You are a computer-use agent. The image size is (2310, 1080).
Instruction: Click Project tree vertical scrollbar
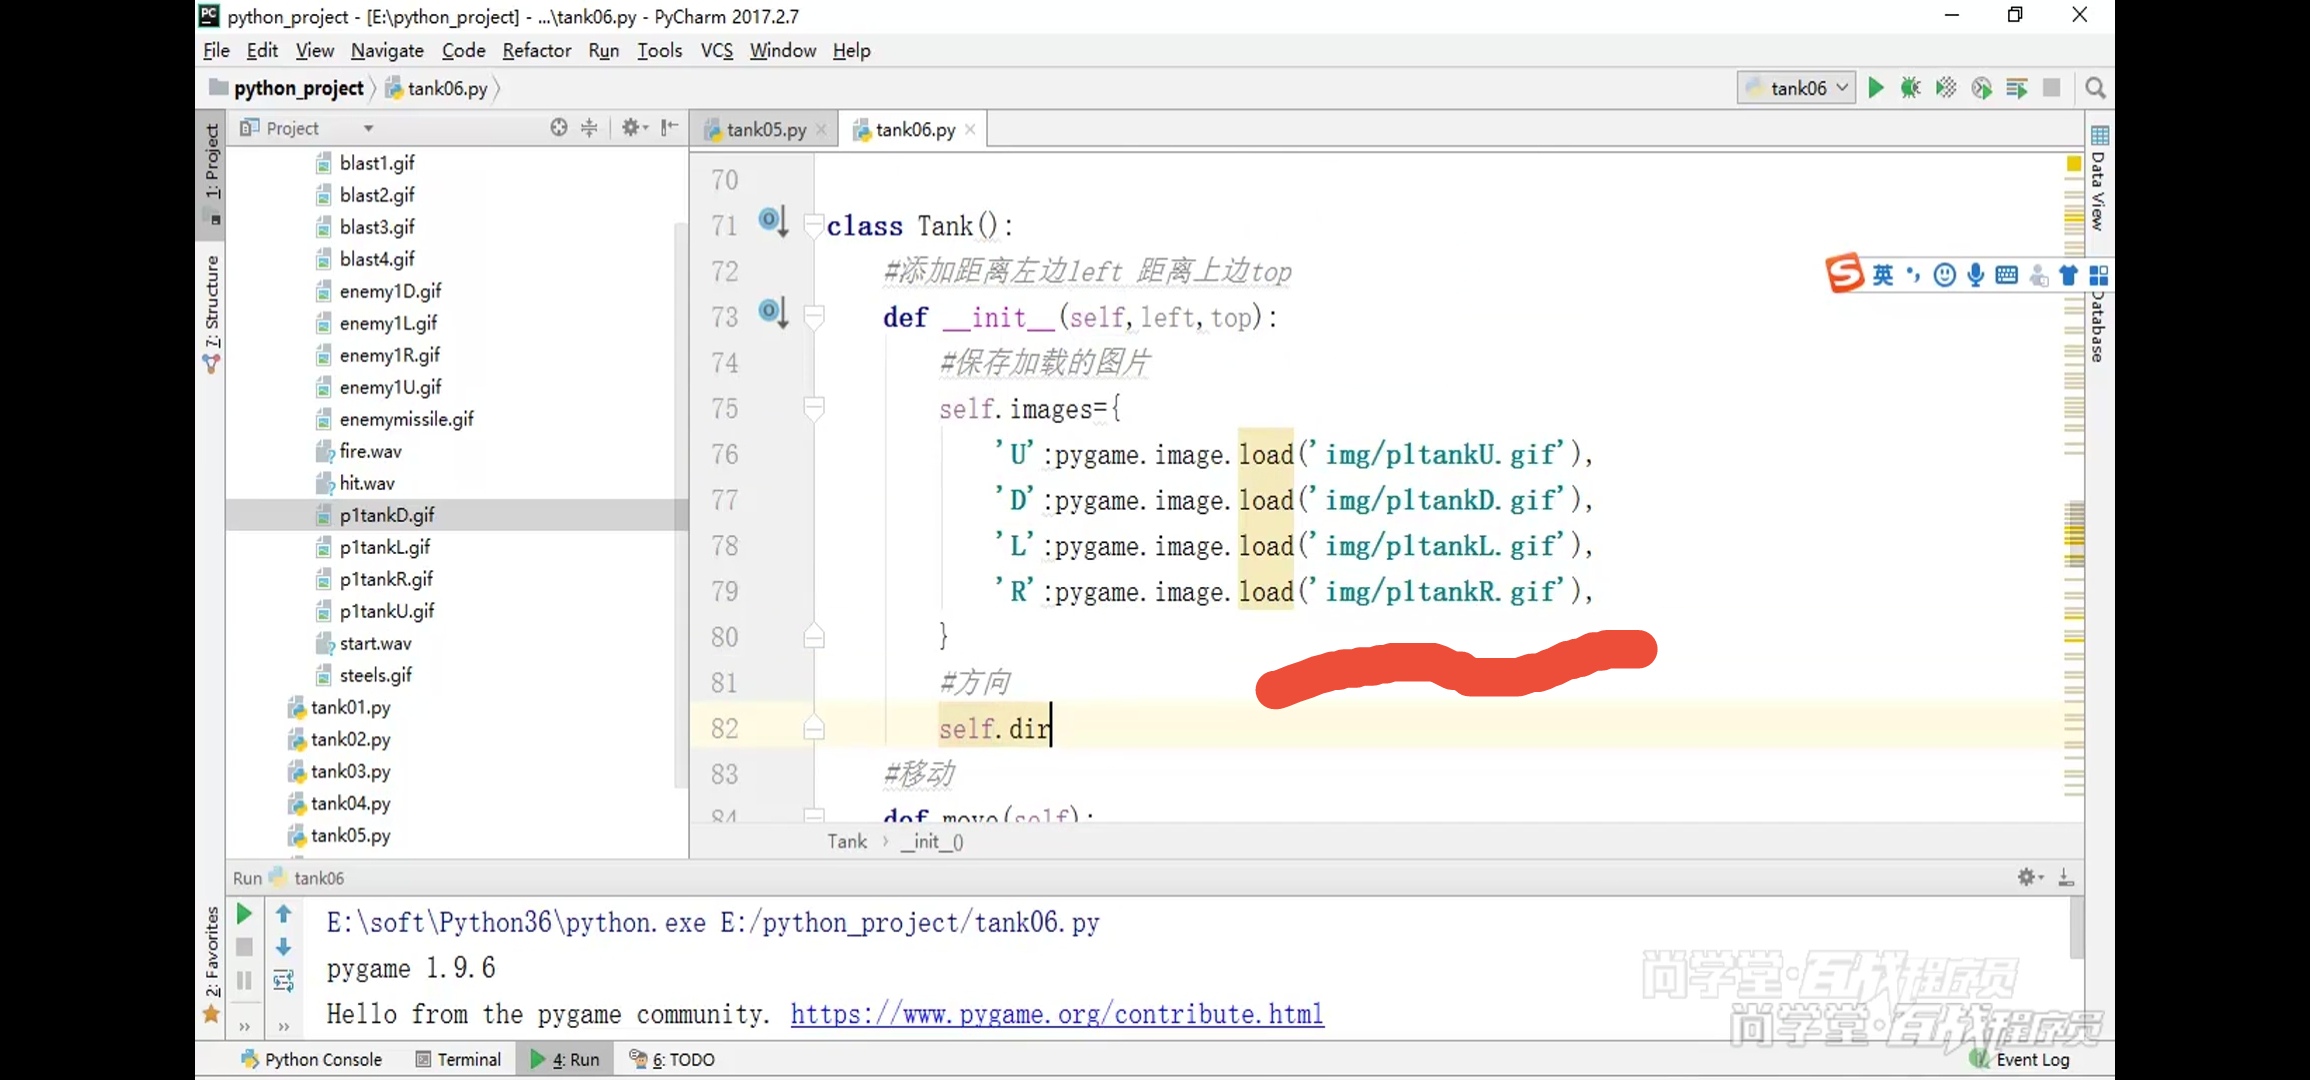pyautogui.click(x=681, y=505)
